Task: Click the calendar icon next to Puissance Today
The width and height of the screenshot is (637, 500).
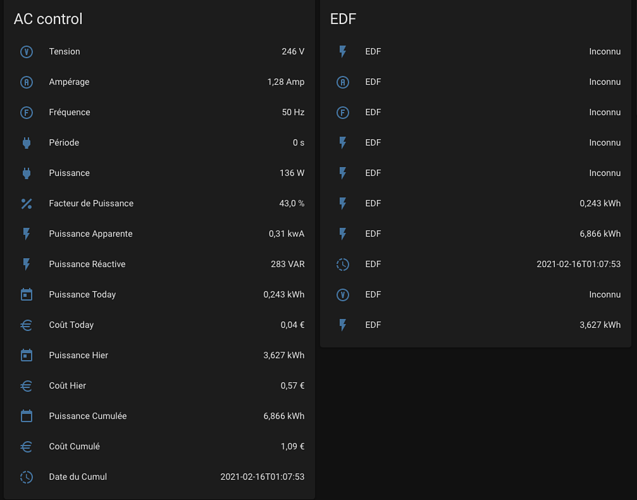Action: (x=26, y=295)
